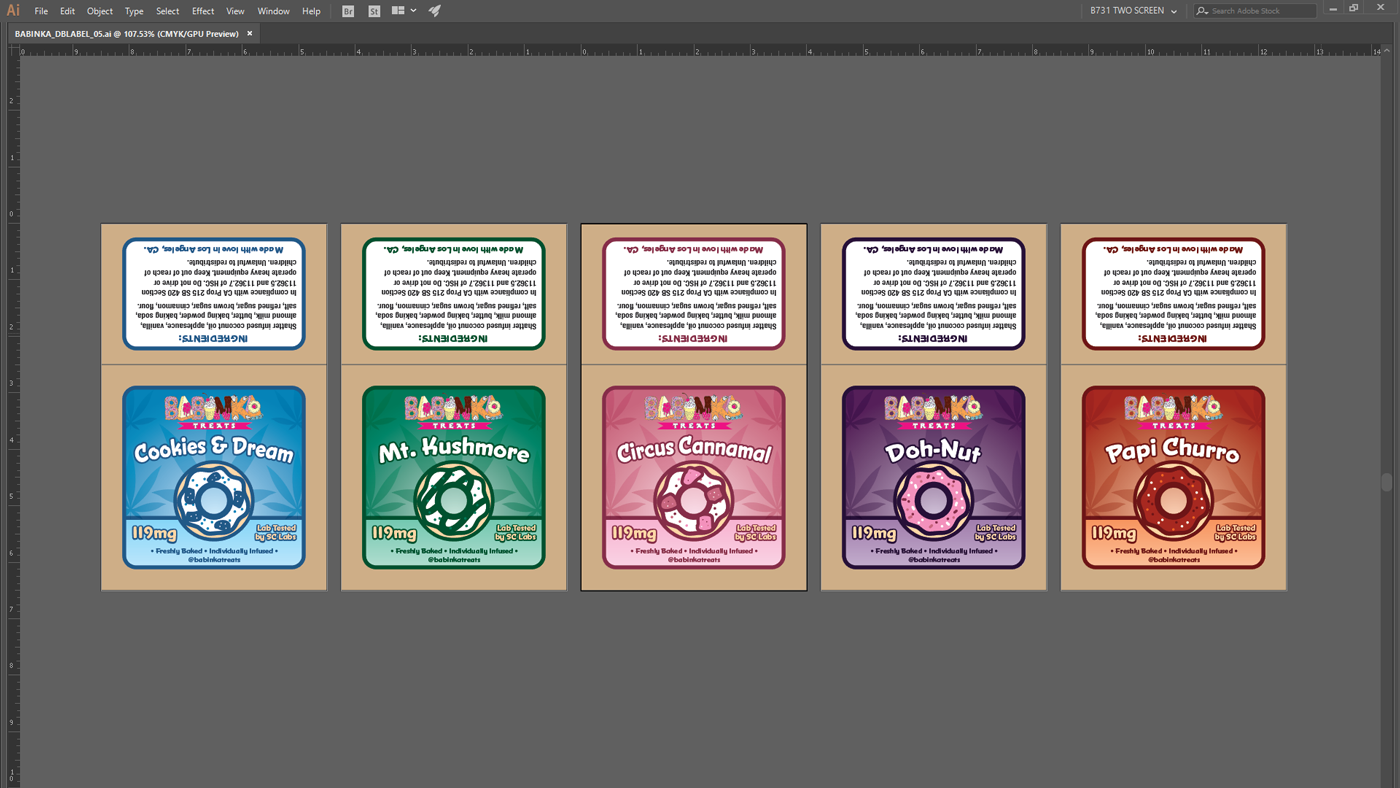The image size is (1400, 788).
Task: Open the Select menu
Action: click(x=167, y=11)
